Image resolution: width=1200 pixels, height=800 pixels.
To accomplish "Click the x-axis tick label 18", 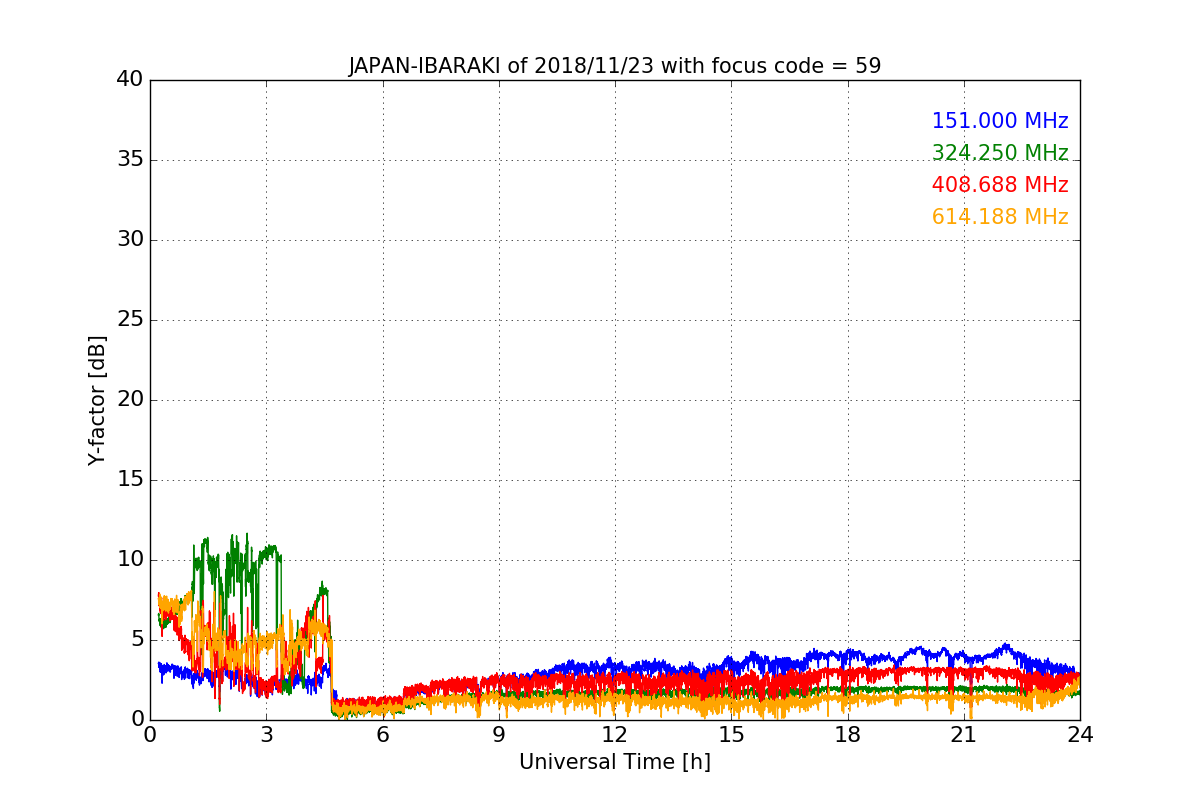I will pos(848,735).
